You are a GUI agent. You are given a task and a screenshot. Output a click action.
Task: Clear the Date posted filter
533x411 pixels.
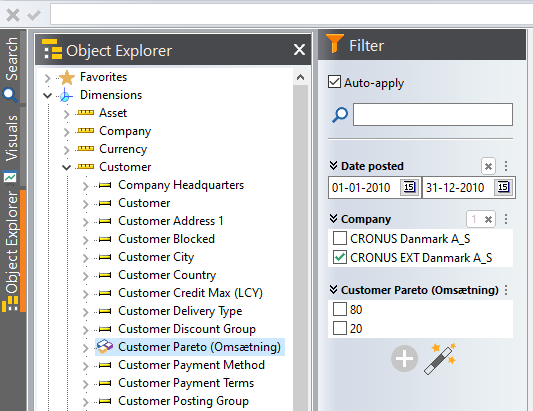(488, 167)
